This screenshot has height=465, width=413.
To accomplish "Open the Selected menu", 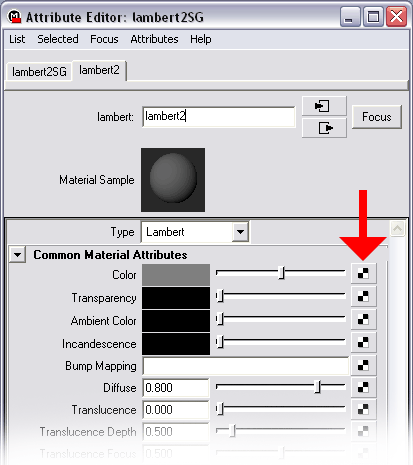I will click(x=58, y=39).
